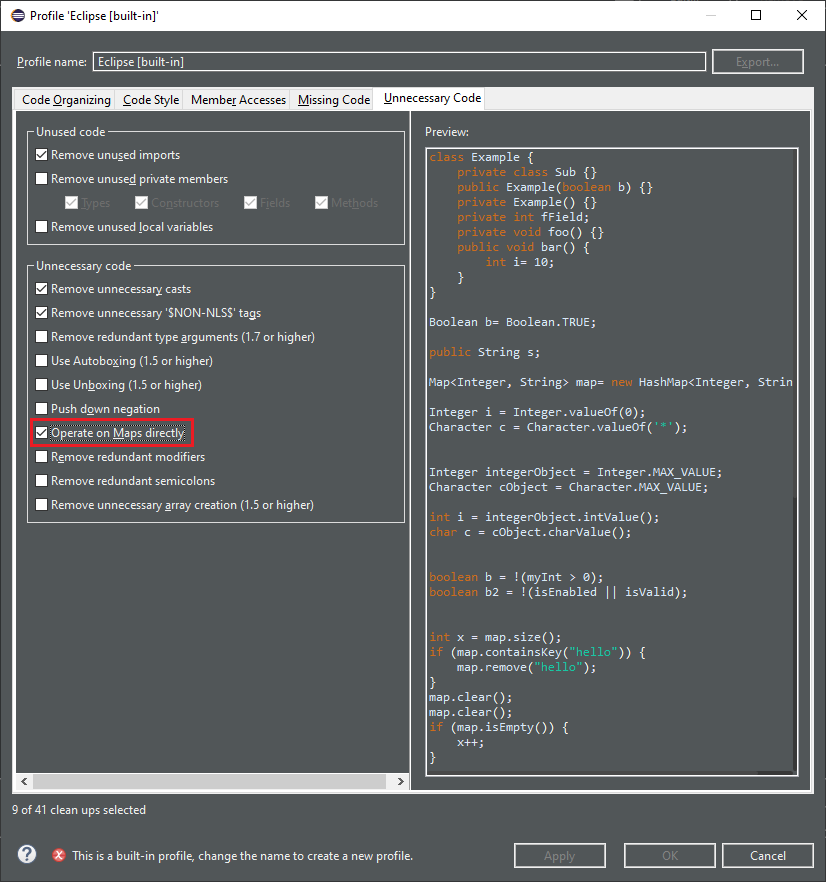This screenshot has width=826, height=882.
Task: Open the Code Style tab
Action: (x=151, y=100)
